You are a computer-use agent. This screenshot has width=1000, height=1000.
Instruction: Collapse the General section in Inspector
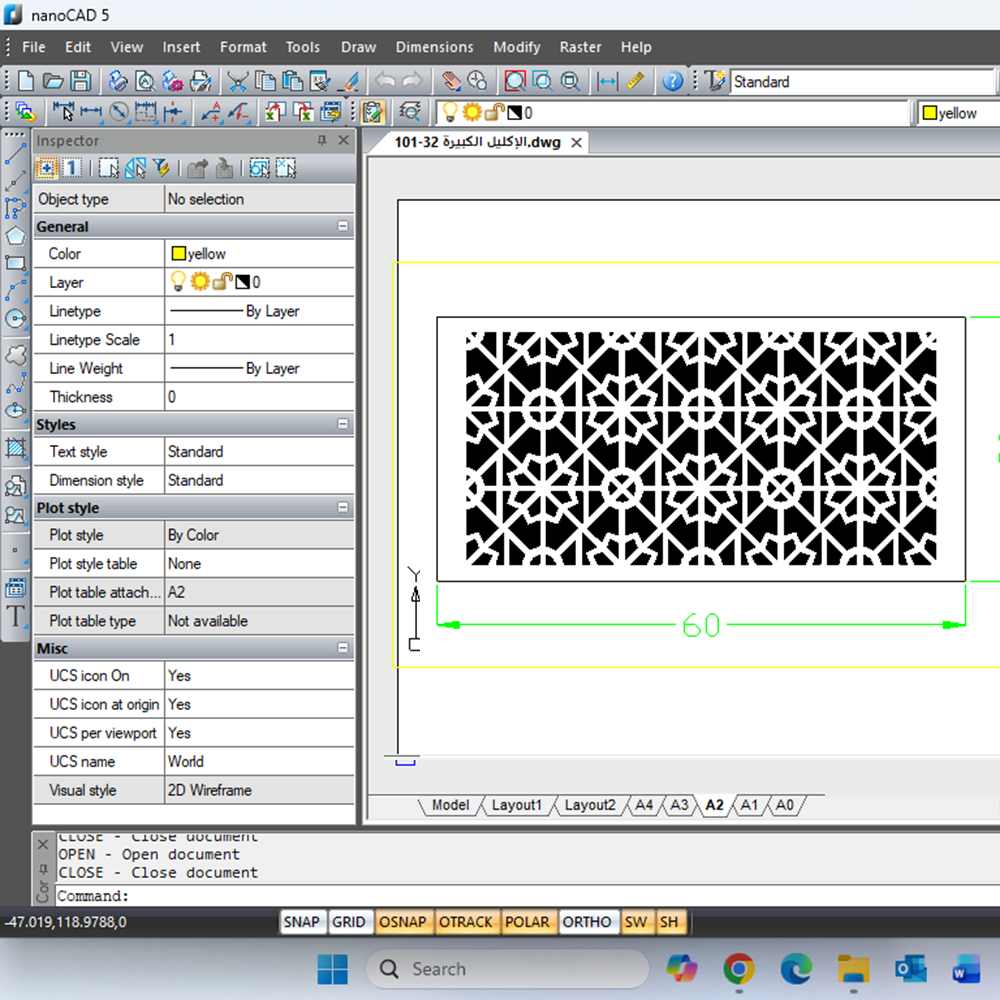coord(343,227)
